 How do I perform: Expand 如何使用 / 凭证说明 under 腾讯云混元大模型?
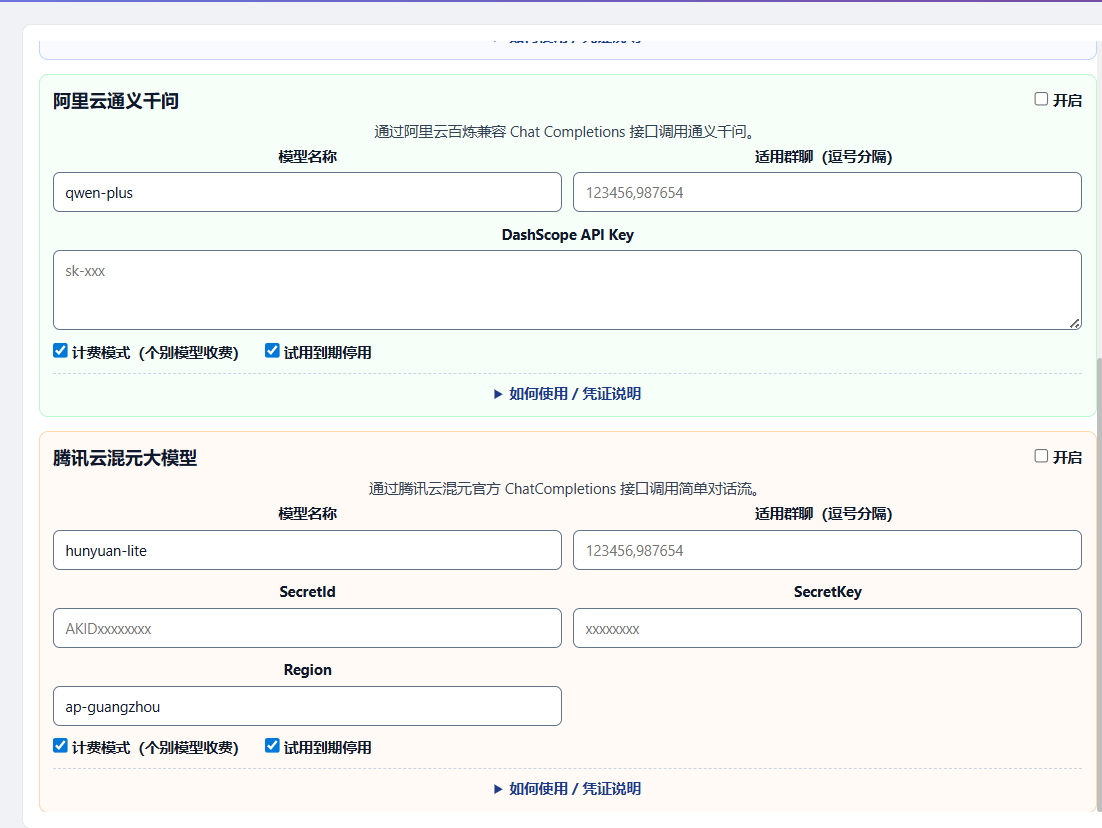(567, 789)
